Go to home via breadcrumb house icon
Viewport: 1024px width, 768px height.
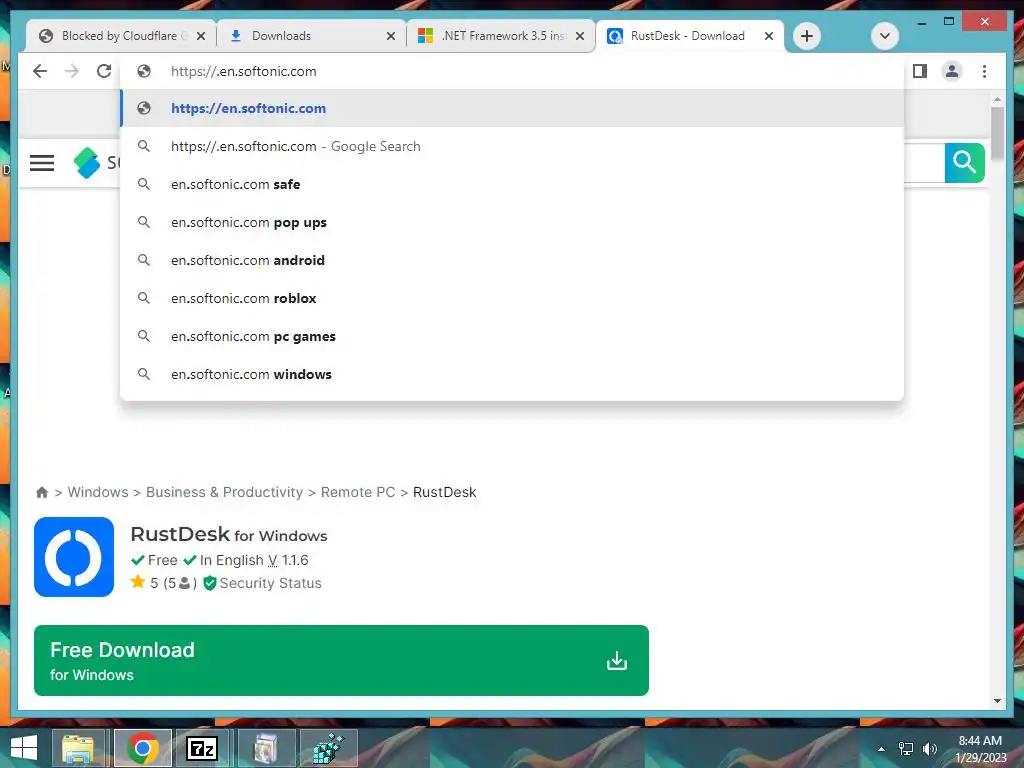[42, 492]
